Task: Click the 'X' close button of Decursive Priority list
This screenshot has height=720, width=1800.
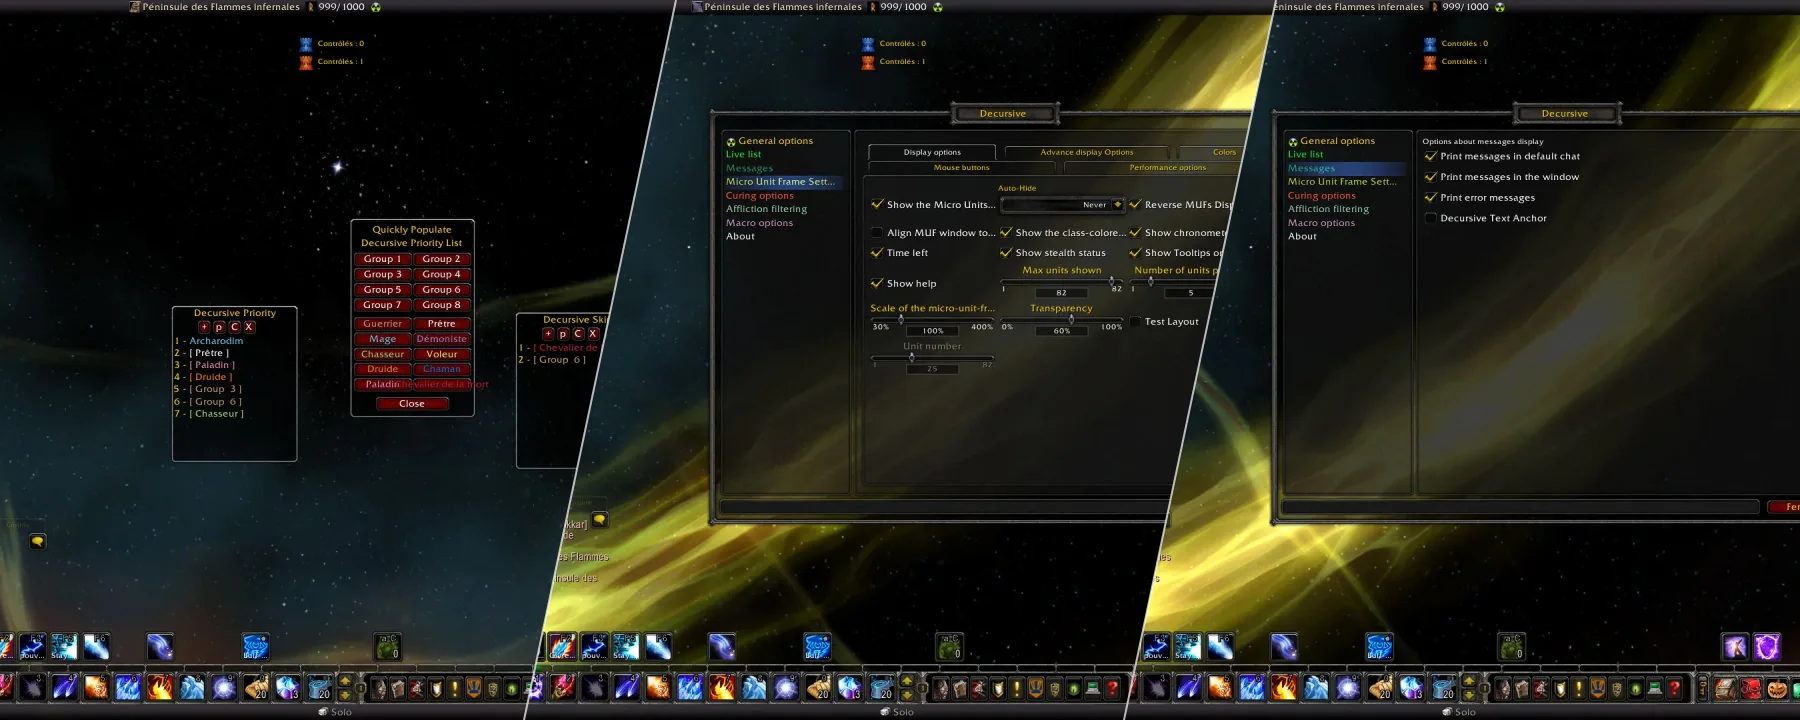Action: (x=249, y=327)
